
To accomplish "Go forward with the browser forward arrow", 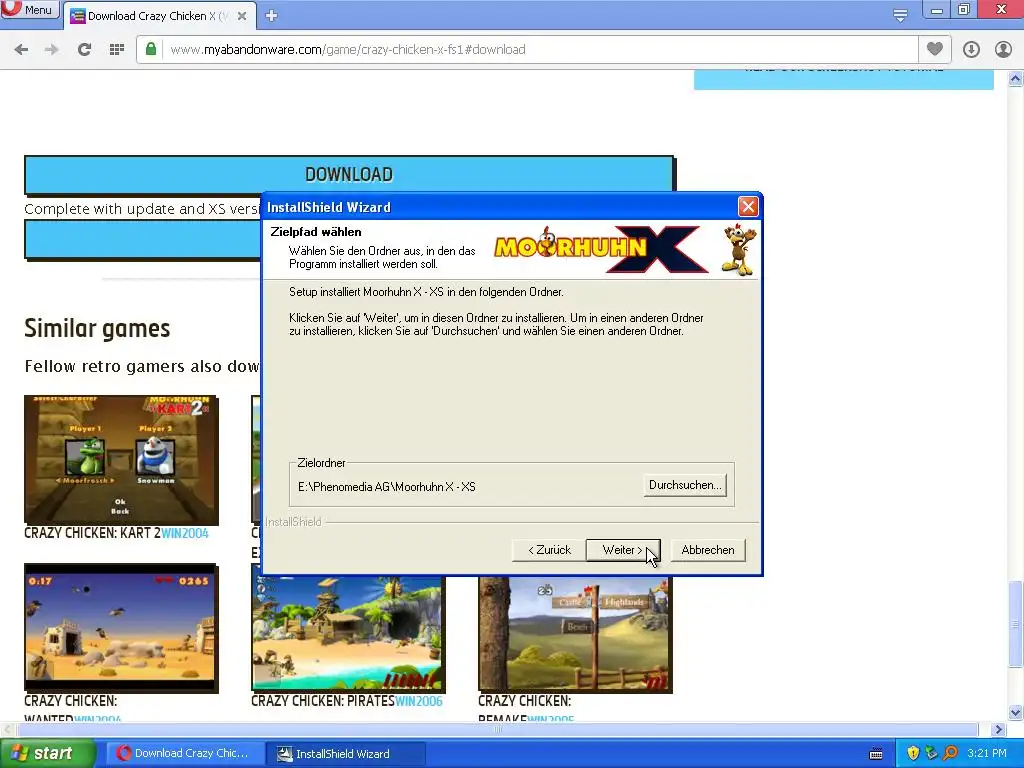I will [x=52, y=50].
